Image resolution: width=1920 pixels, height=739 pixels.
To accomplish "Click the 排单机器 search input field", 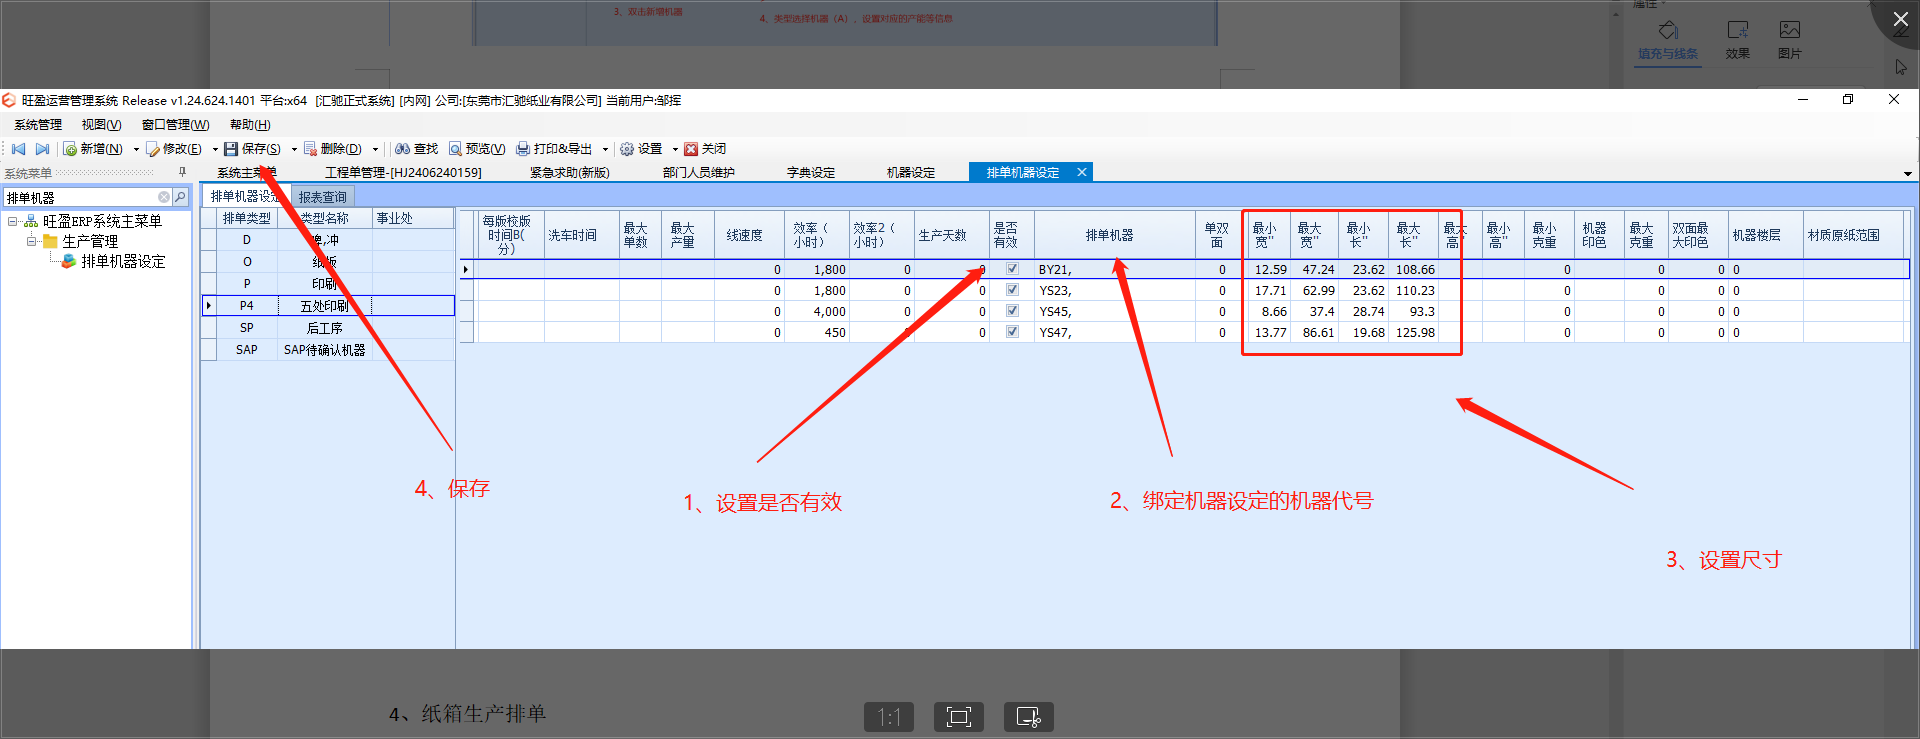I will pyautogui.click(x=80, y=197).
